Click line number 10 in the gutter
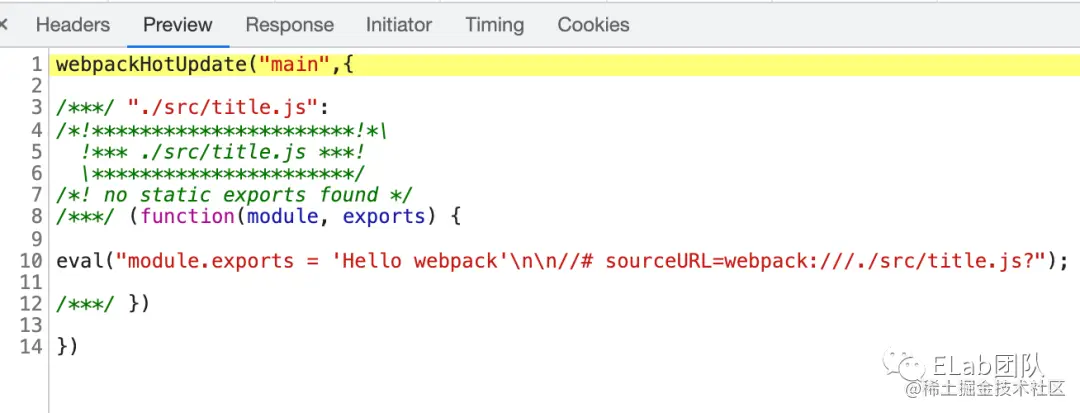1080x413 pixels. [32, 261]
